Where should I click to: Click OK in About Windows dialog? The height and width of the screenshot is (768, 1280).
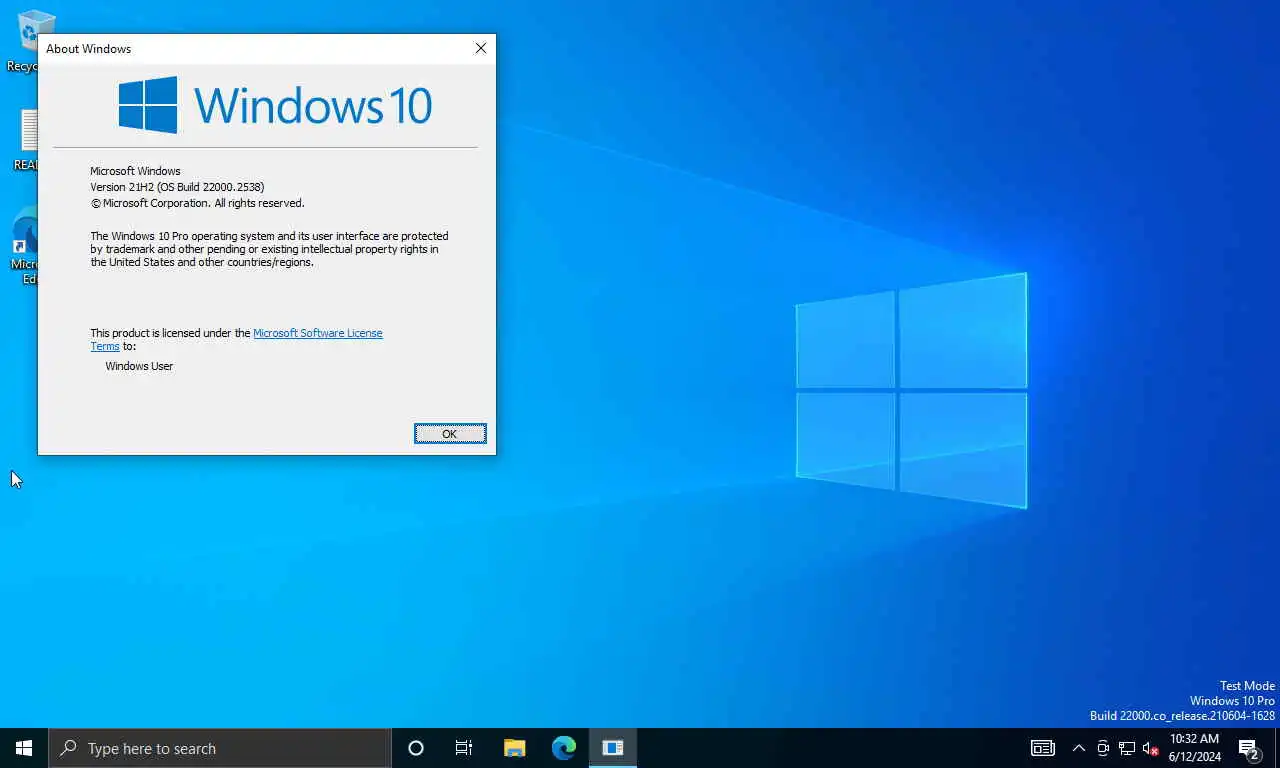[450, 433]
